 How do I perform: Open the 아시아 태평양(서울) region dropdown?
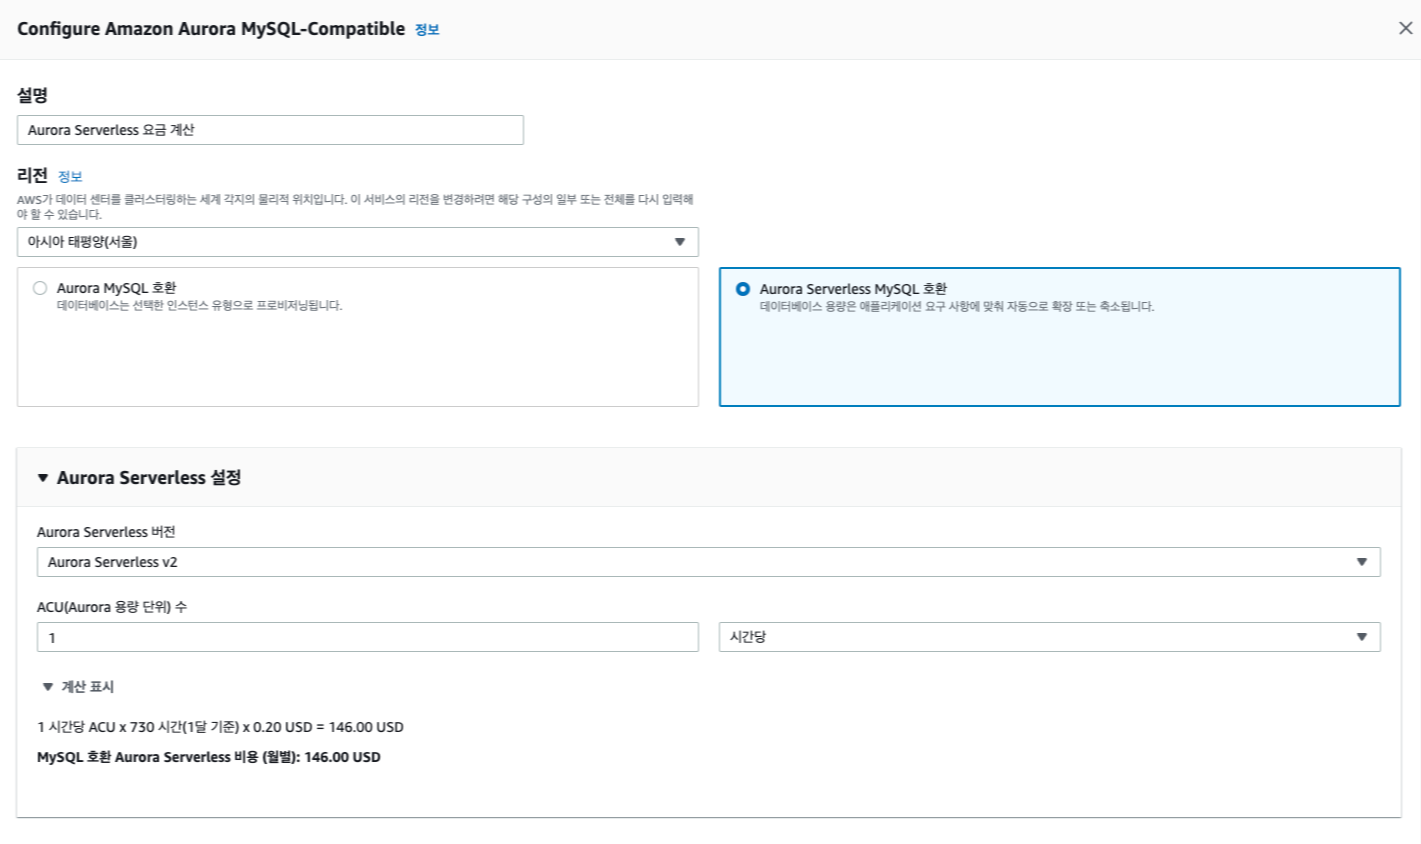coord(357,242)
